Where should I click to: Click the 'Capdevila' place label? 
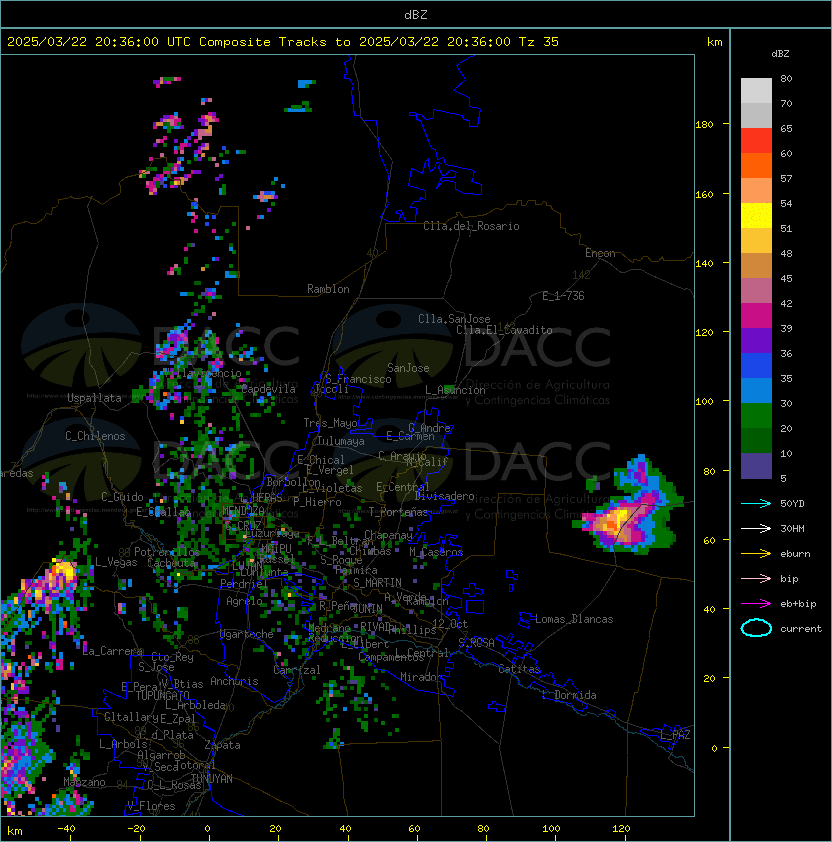click(x=268, y=389)
